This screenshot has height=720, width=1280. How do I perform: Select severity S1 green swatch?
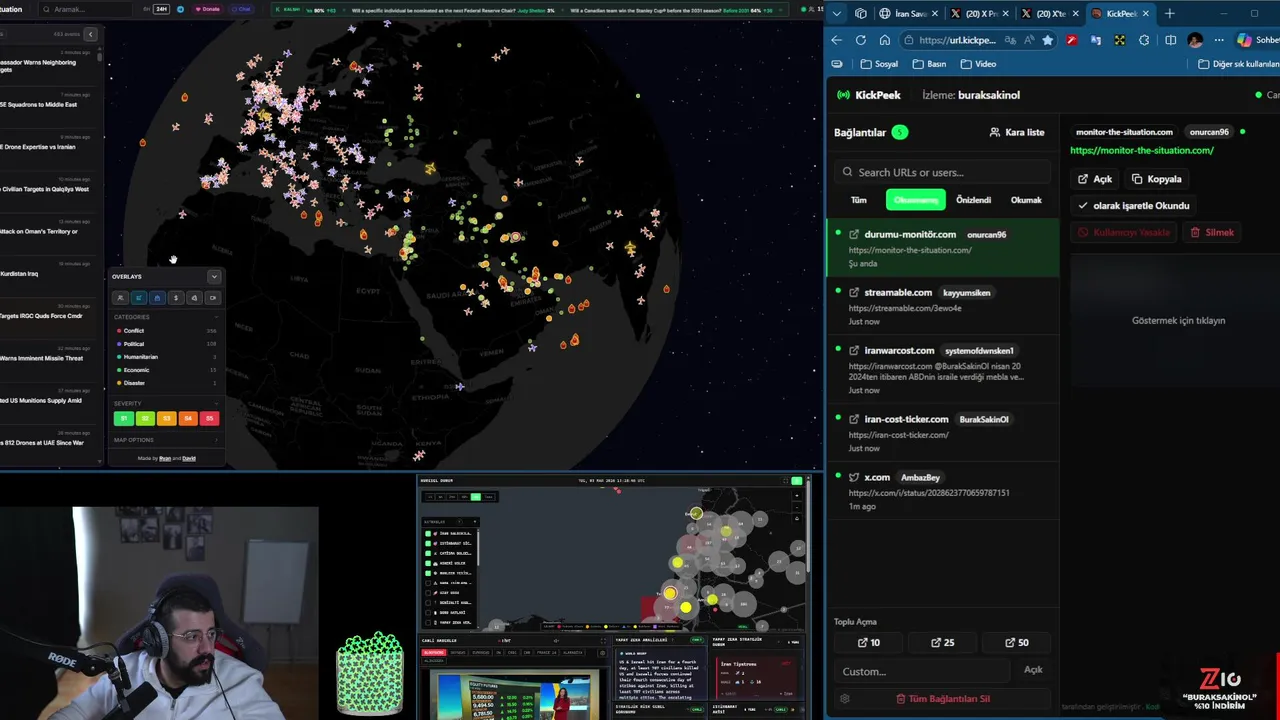click(124, 418)
